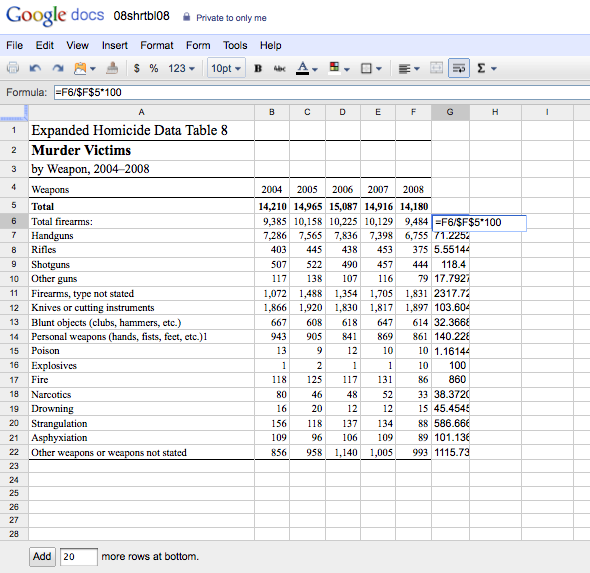This screenshot has width=590, height=573.
Task: Open the View menu
Action: click(x=78, y=46)
